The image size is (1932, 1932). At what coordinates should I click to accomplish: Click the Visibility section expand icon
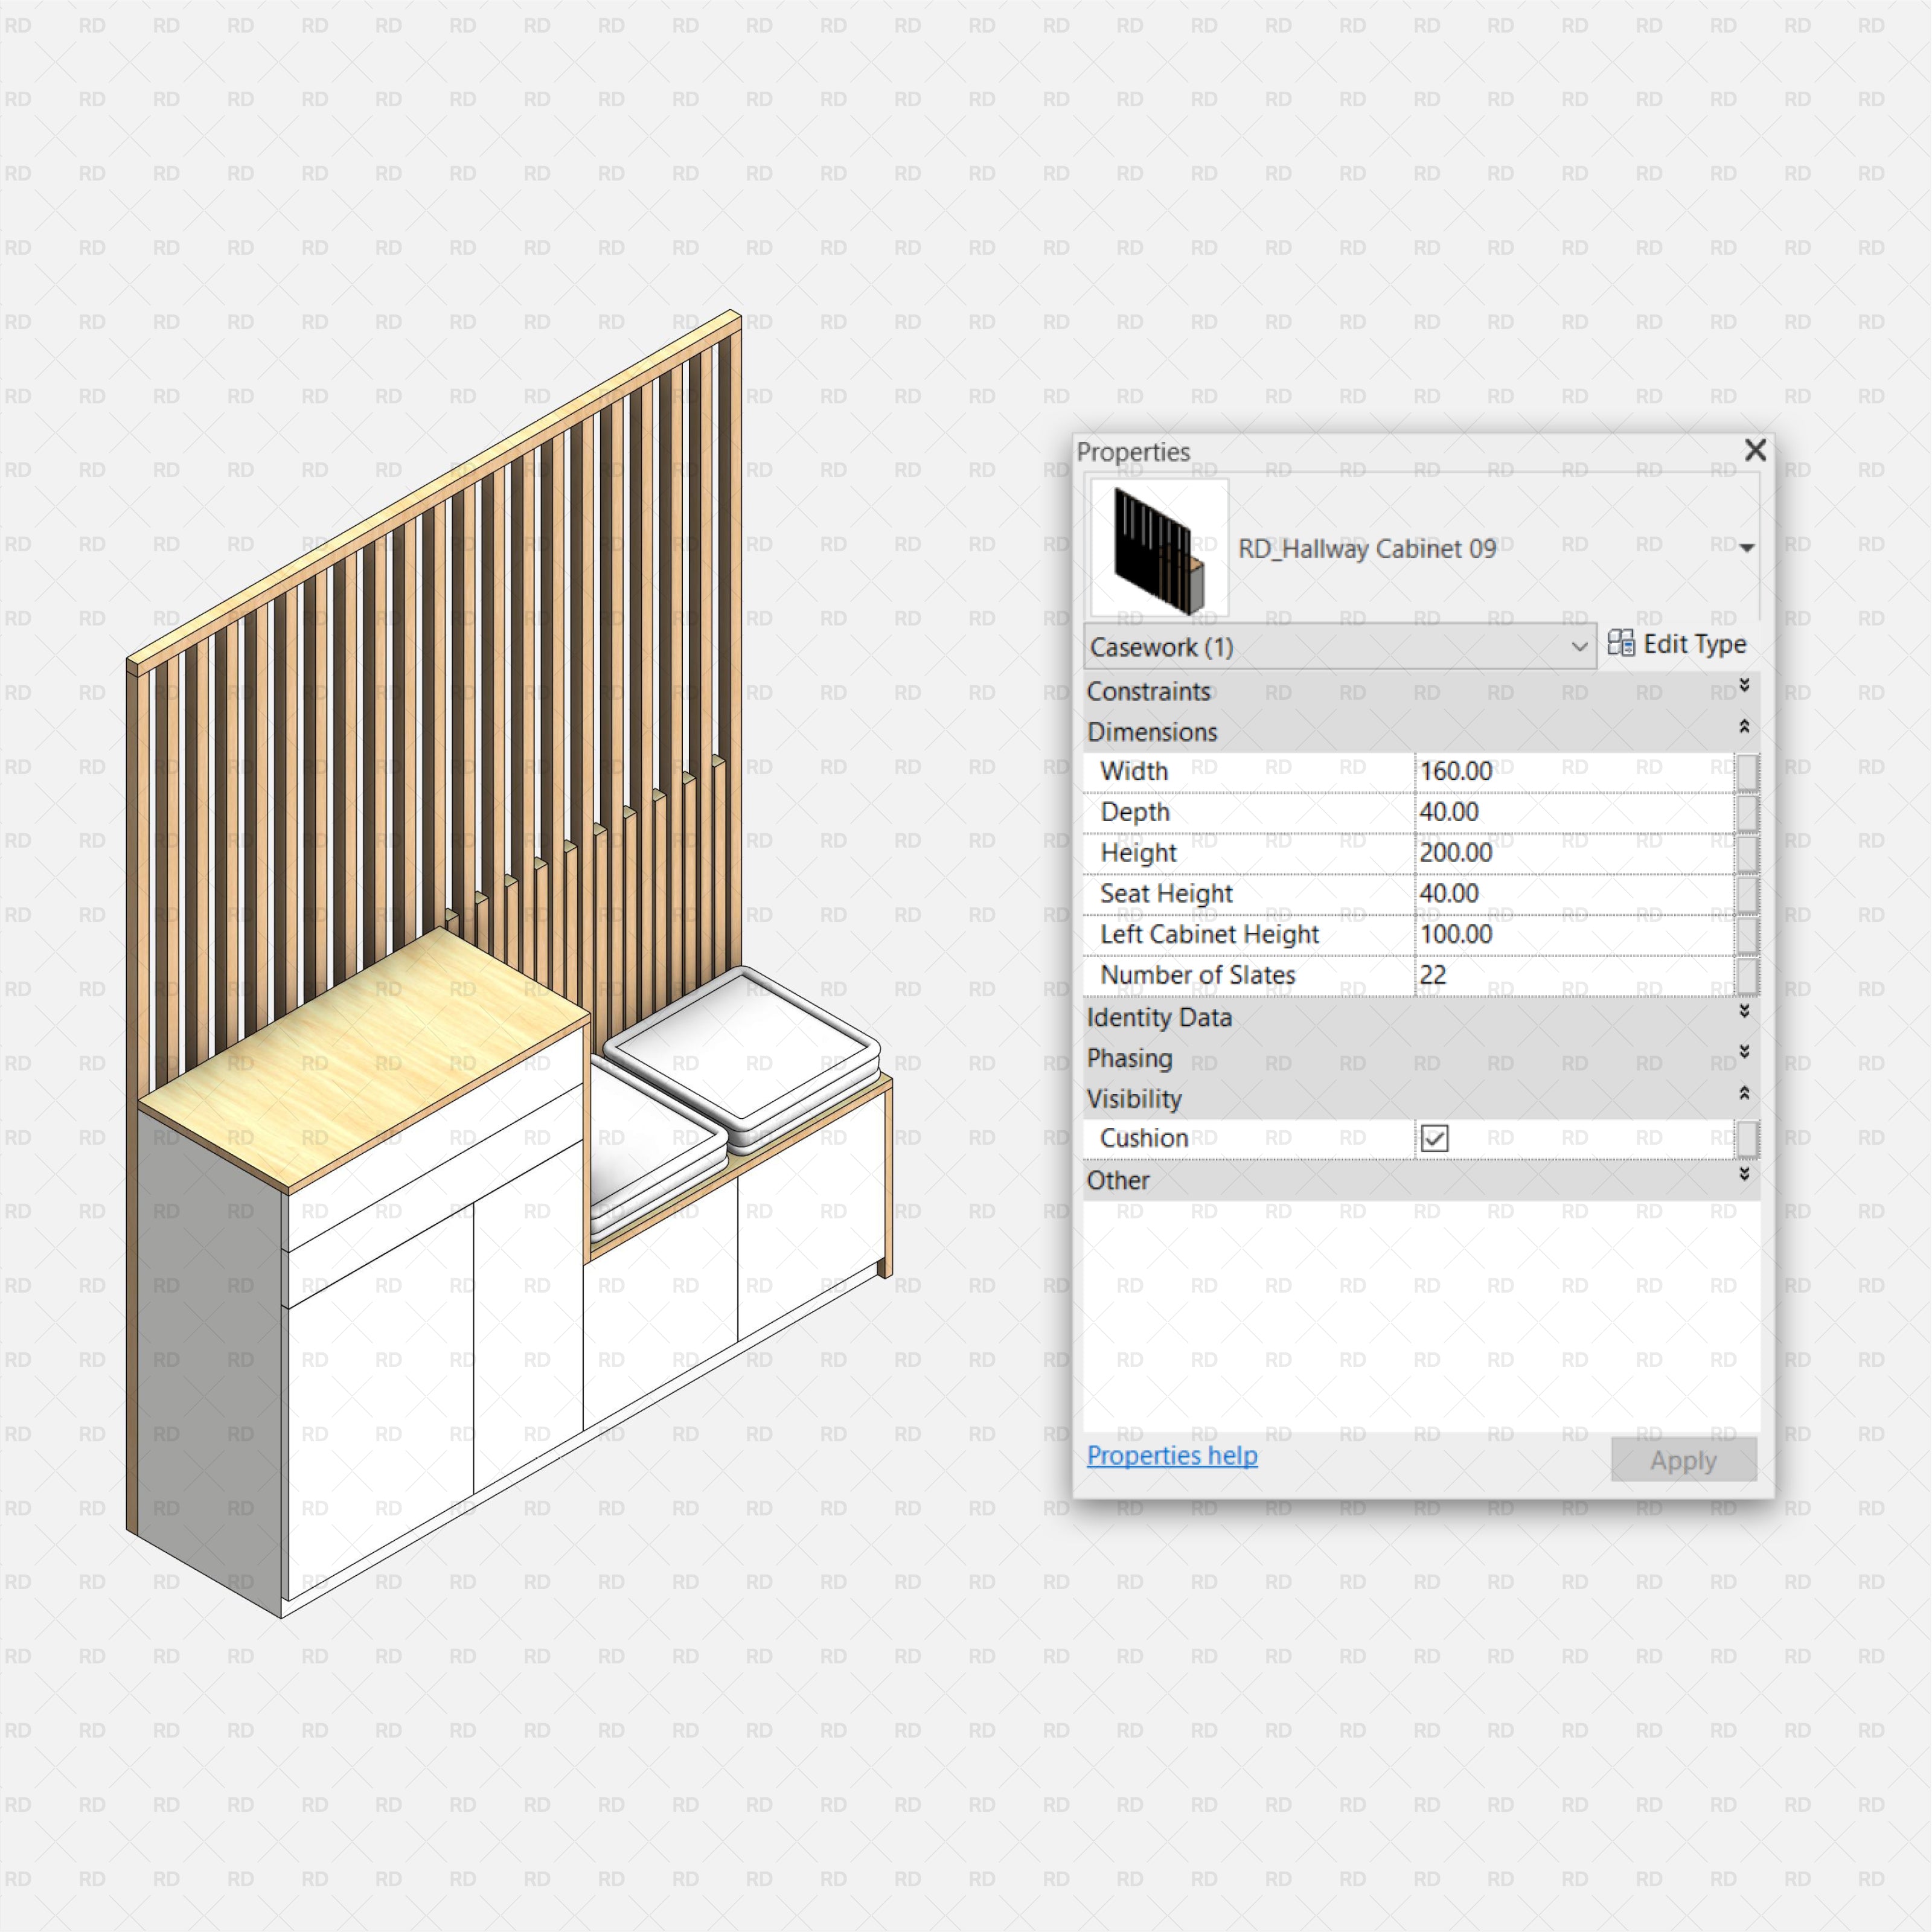click(x=1741, y=1097)
